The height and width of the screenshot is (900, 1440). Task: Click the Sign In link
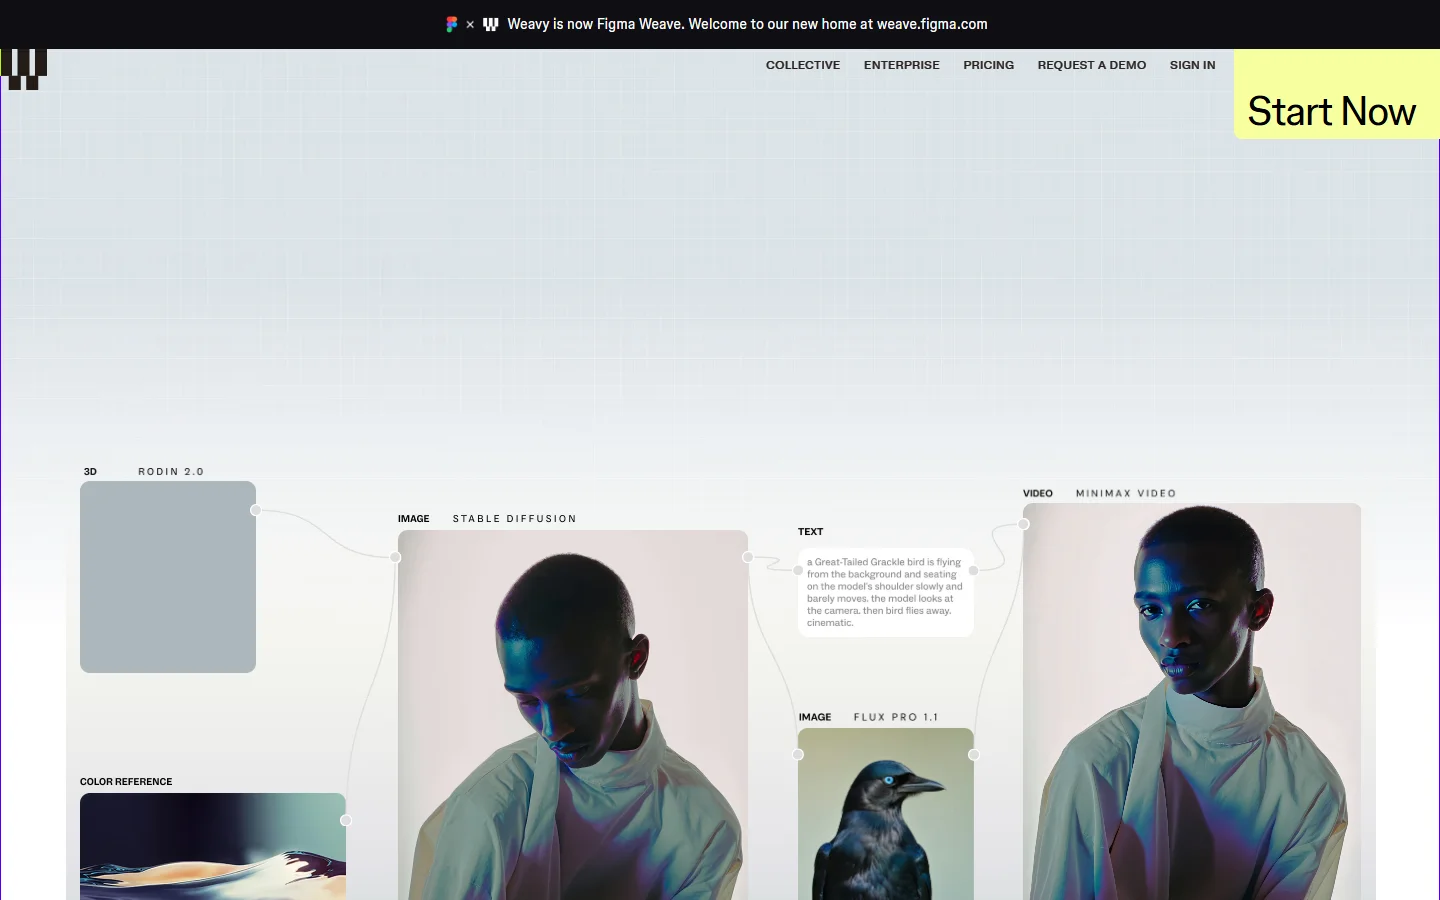click(x=1193, y=65)
